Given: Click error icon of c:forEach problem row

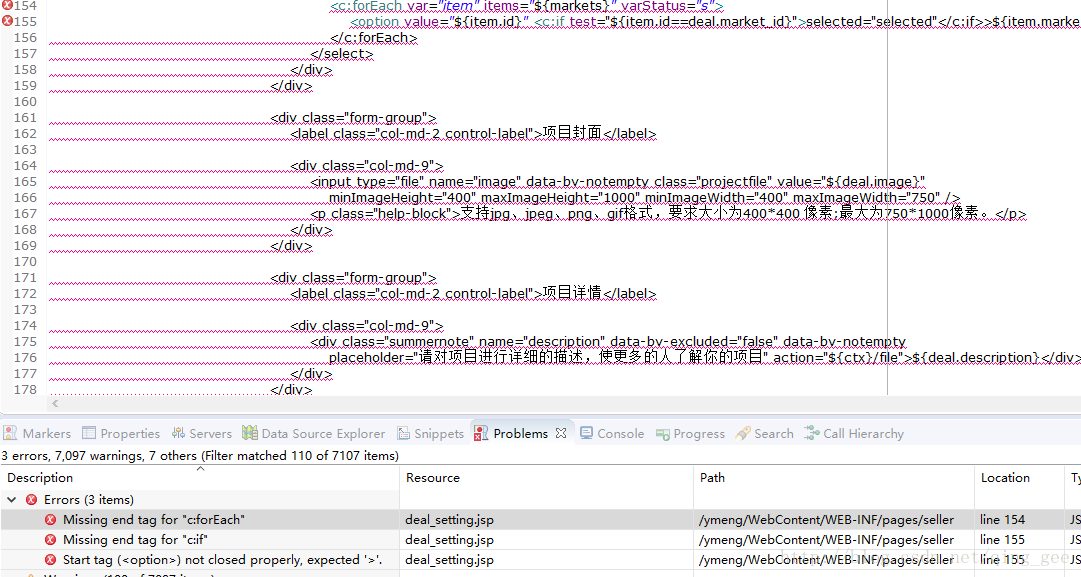Looking at the screenshot, I should coord(50,520).
